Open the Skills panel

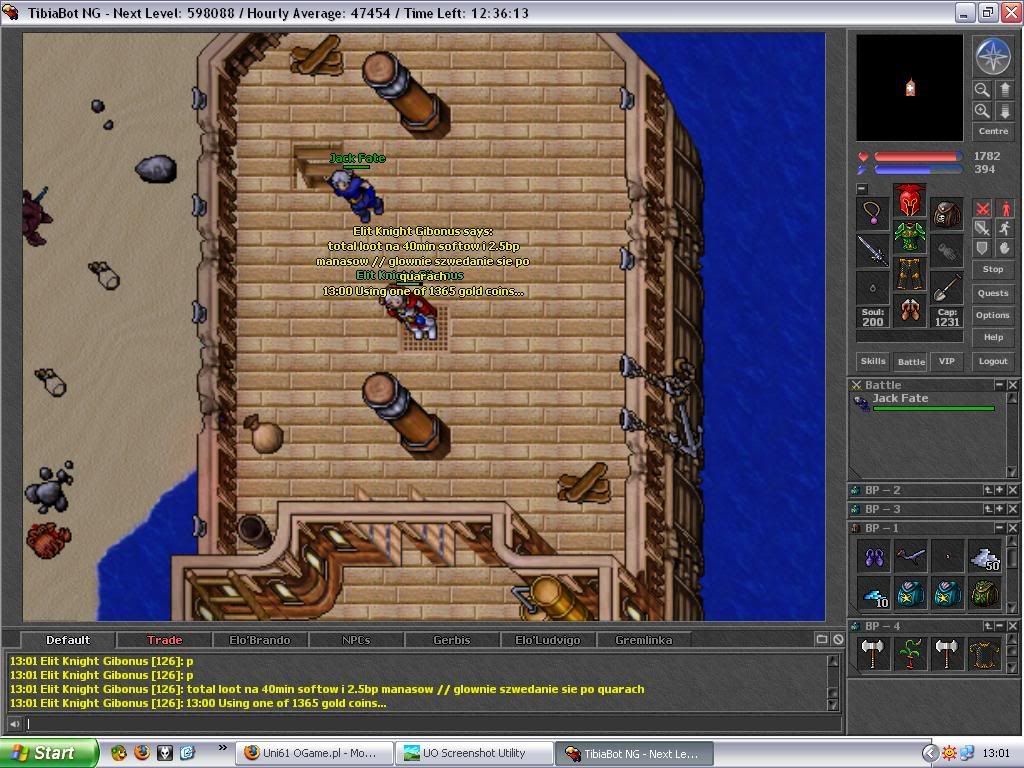(873, 361)
